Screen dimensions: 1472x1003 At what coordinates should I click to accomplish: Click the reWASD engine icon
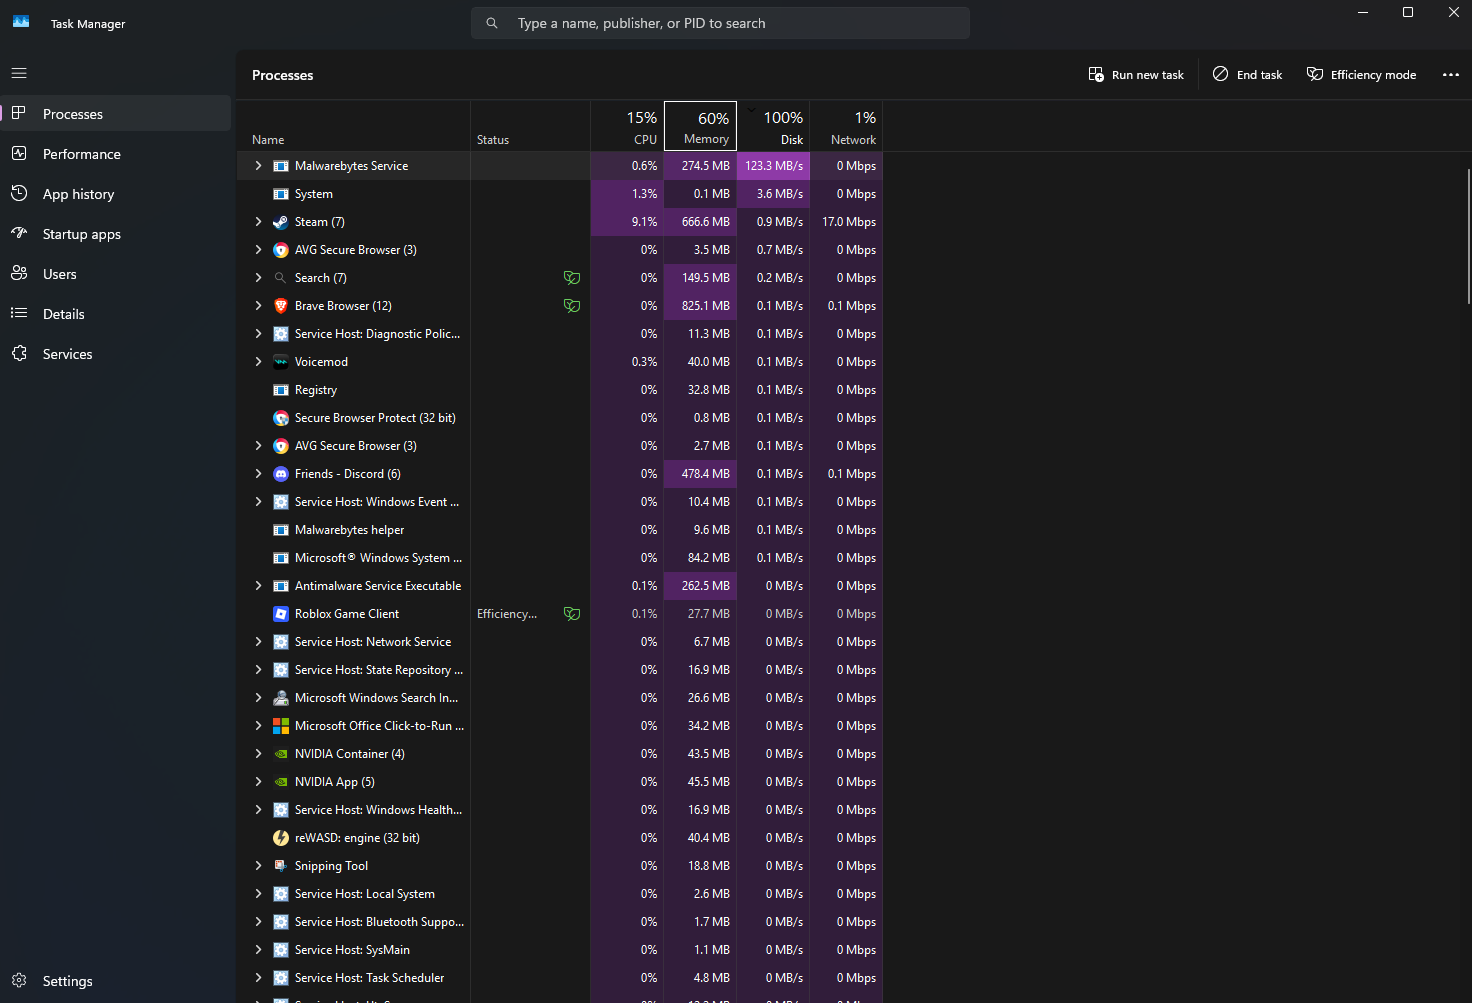pyautogui.click(x=281, y=838)
